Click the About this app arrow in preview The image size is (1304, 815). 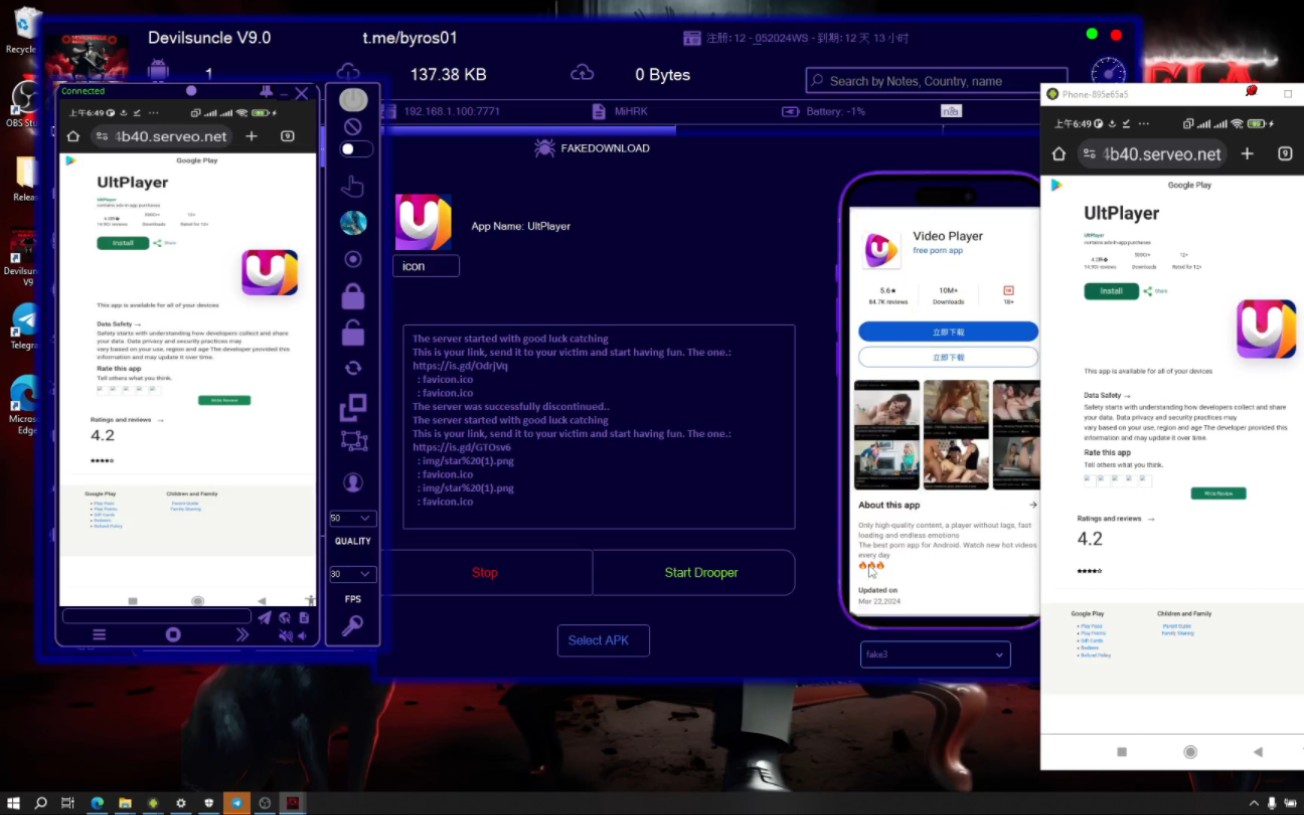click(1033, 505)
